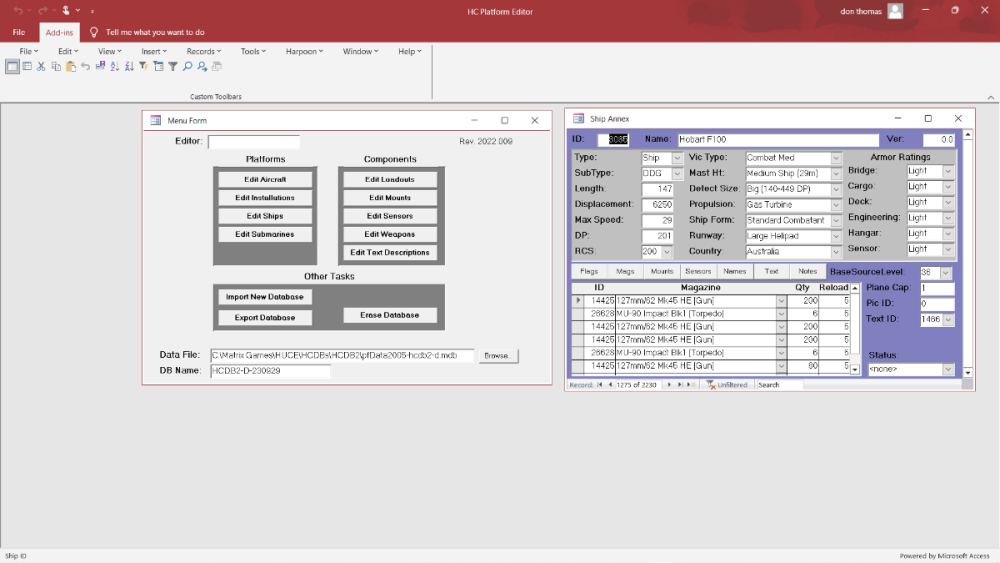Image resolution: width=1000 pixels, height=563 pixels.
Task: Create new blank record in Ship Annex
Action: (x=691, y=385)
